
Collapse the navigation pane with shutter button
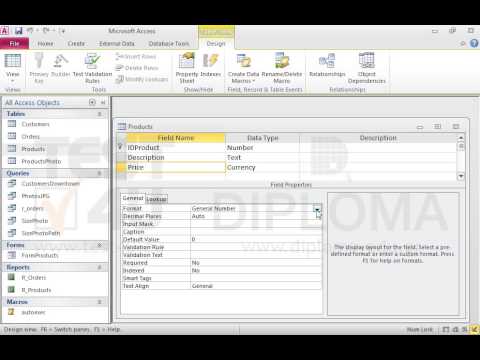pyautogui.click(x=103, y=102)
